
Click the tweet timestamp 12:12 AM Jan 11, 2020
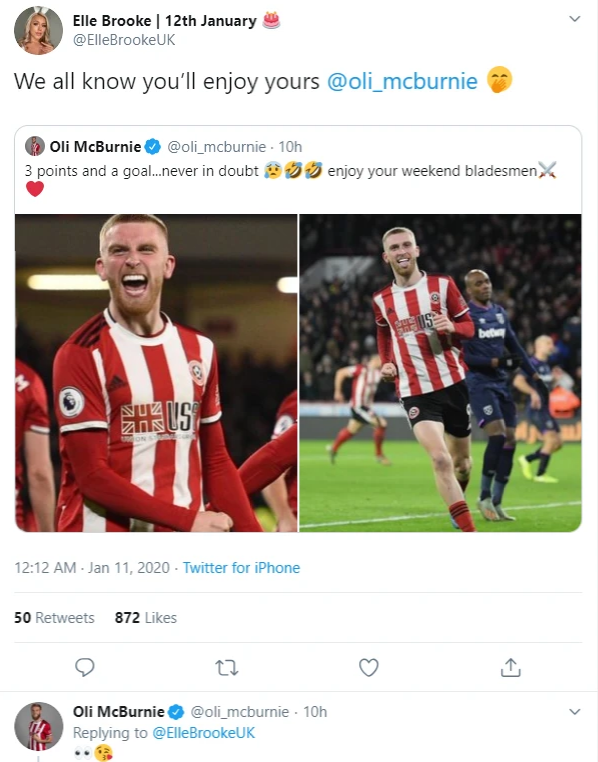pyautogui.click(x=92, y=568)
